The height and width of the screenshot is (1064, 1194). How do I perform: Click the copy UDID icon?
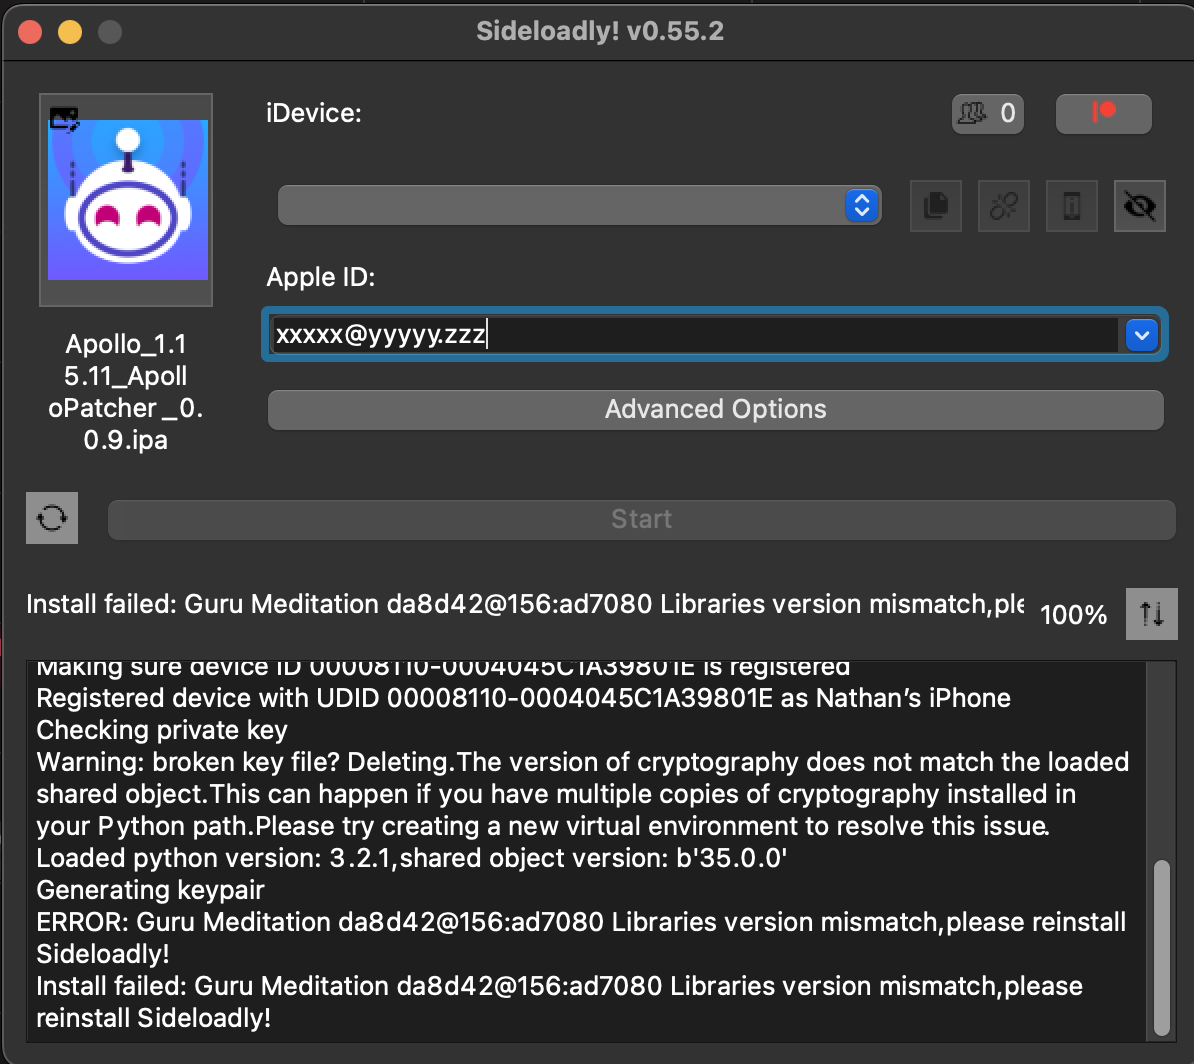click(936, 206)
